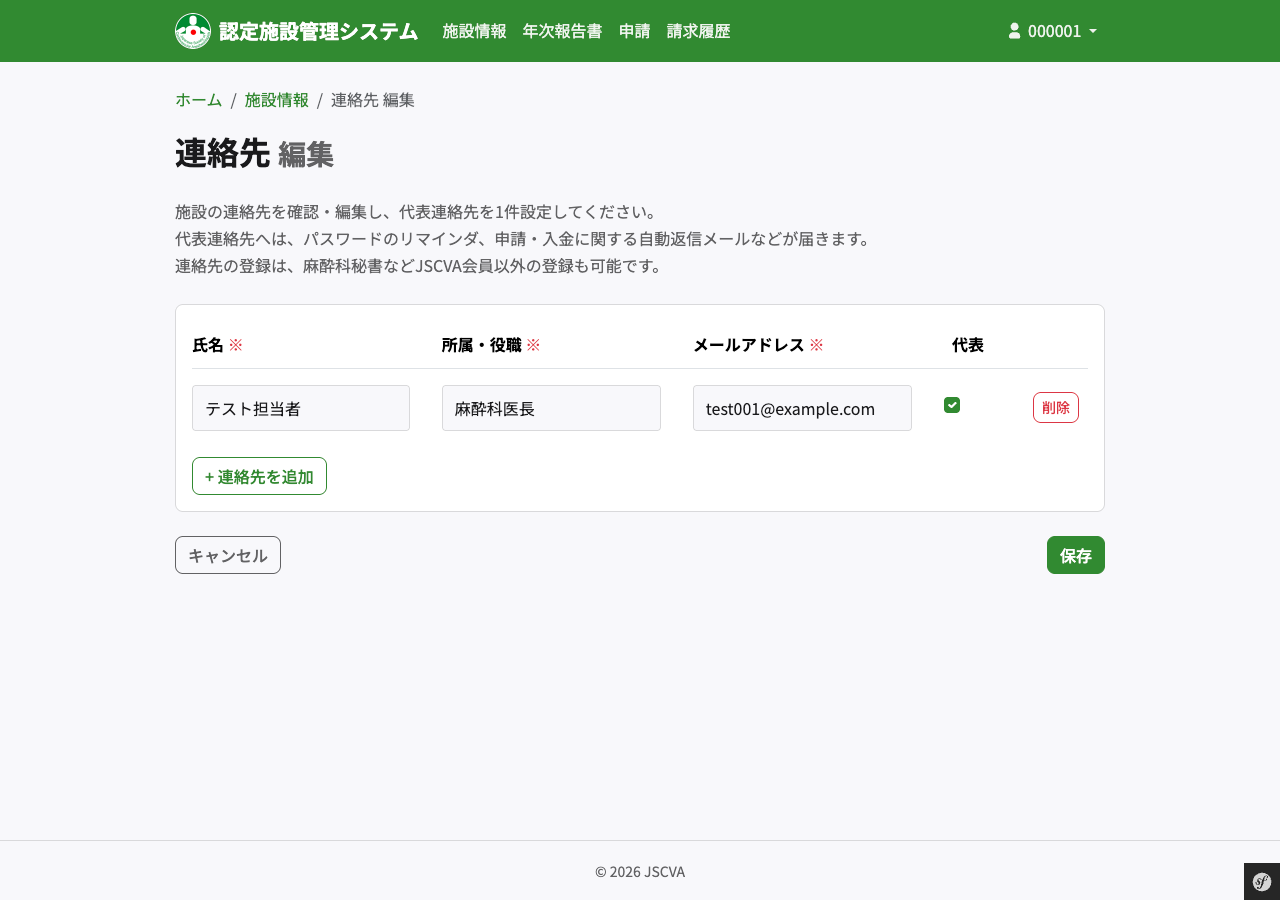Add a new contact with 連絡先を追加
This screenshot has width=1280, height=900.
[x=259, y=476]
